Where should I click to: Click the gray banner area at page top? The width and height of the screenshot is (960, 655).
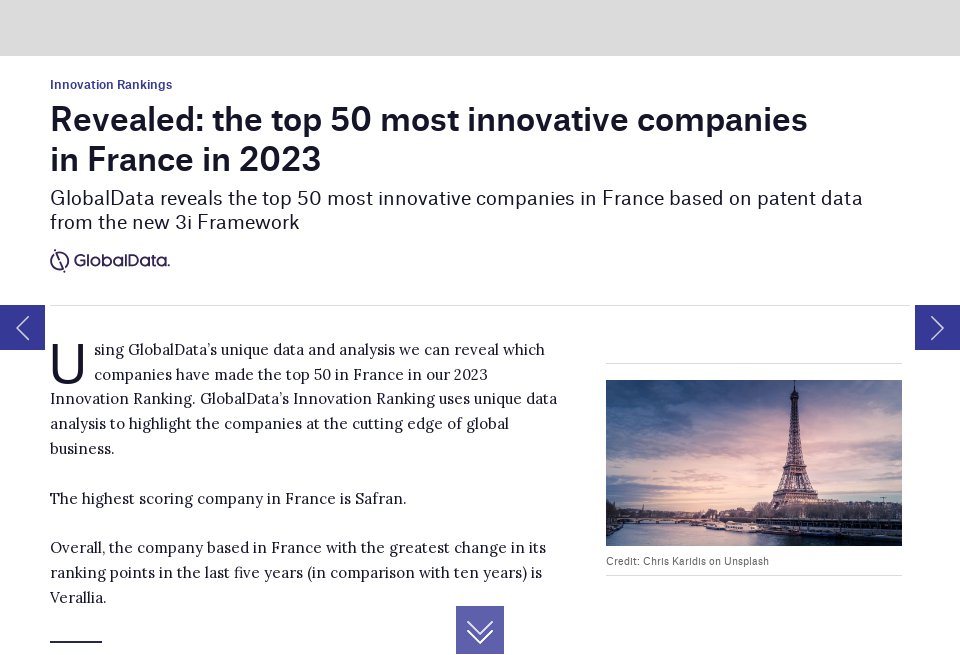click(x=480, y=27)
